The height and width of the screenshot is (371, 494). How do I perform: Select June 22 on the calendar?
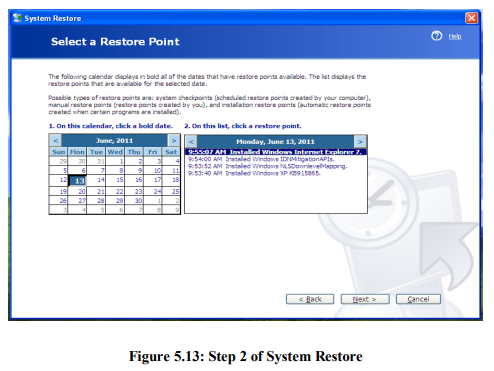(115, 191)
